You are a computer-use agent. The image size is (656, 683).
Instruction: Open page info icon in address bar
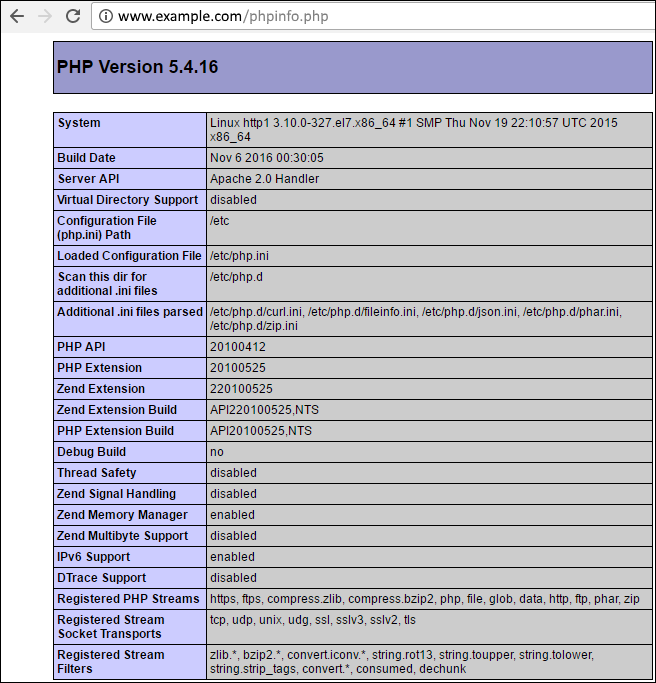(x=105, y=17)
